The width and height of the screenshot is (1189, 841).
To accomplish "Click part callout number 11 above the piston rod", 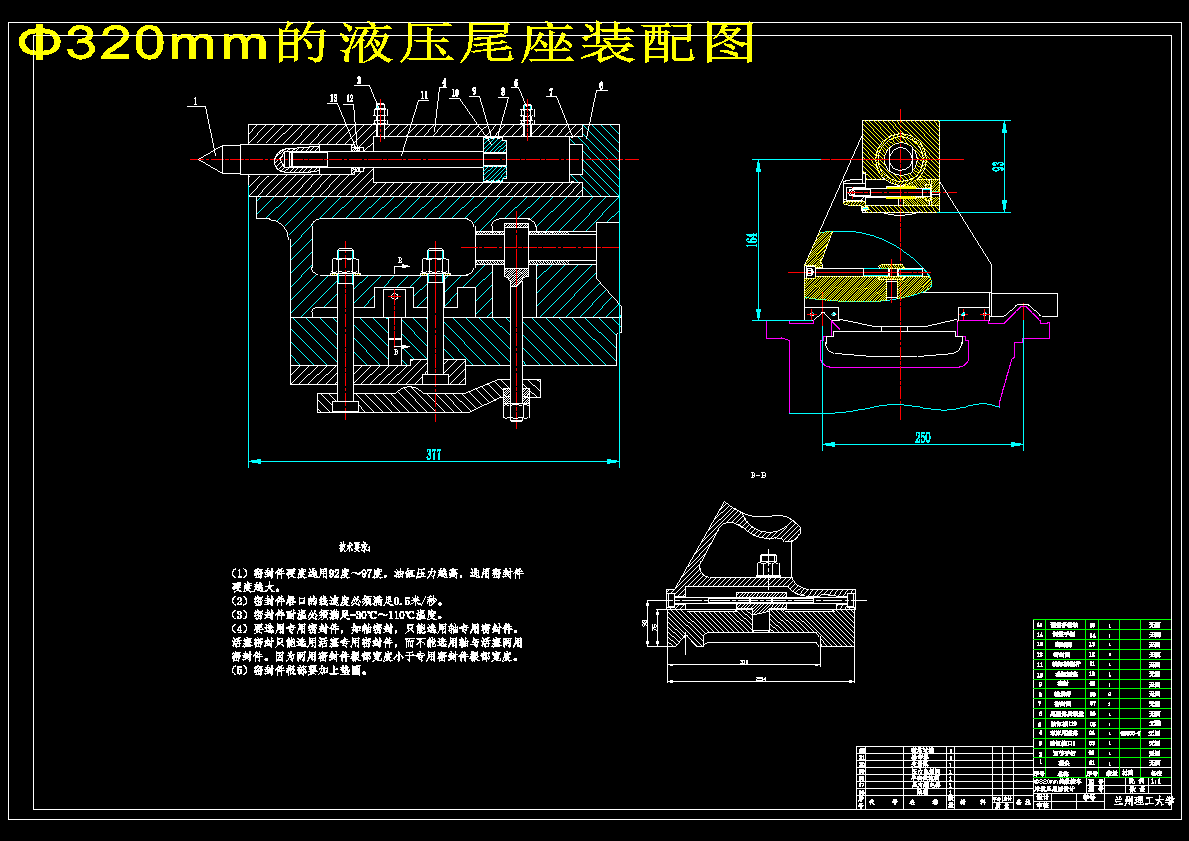I will [423, 95].
